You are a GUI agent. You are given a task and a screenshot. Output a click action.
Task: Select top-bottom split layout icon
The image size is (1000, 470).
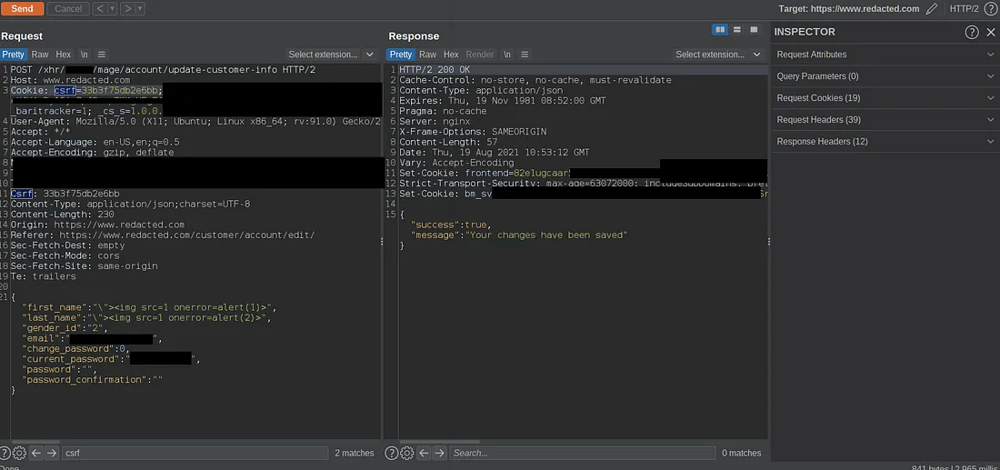737,29
